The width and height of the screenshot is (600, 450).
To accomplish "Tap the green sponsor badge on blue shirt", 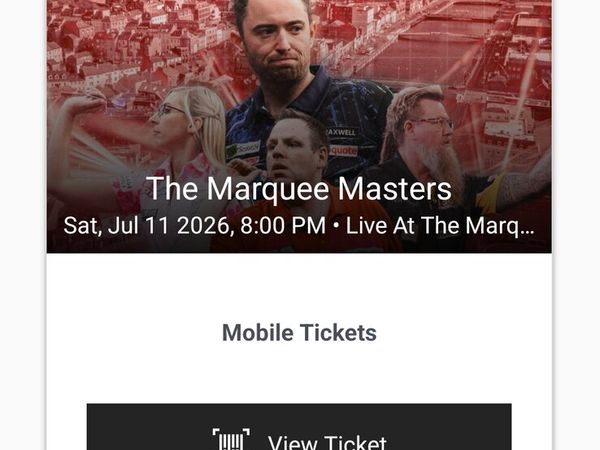I will coord(242,150).
